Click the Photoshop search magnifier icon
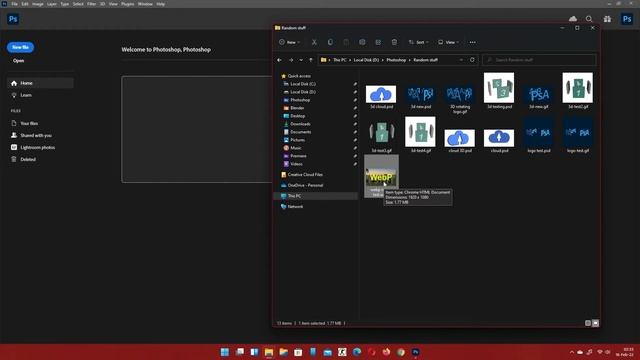640x360 pixels. [x=589, y=19]
